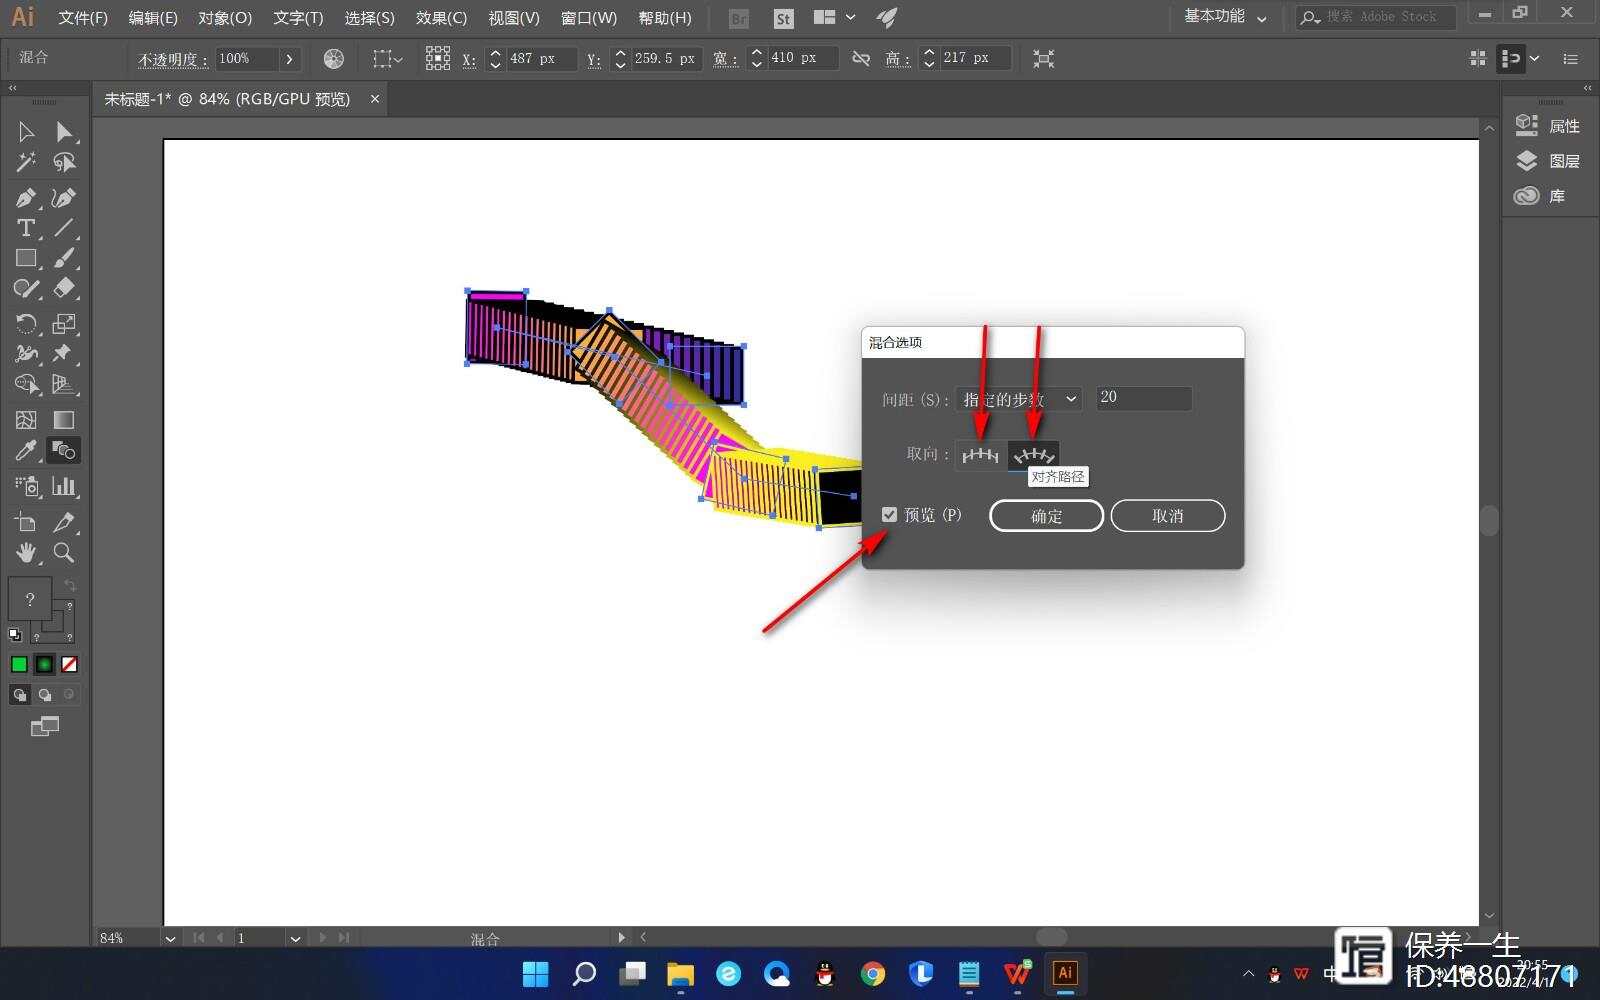This screenshot has width=1600, height=1000.
Task: Select the Scale tool
Action: (x=64, y=324)
